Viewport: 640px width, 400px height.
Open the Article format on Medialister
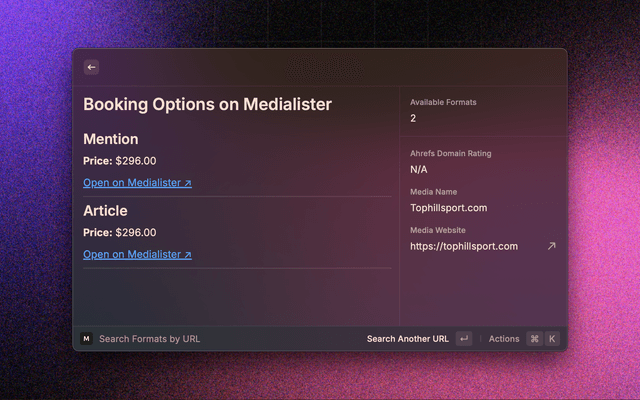(x=137, y=255)
